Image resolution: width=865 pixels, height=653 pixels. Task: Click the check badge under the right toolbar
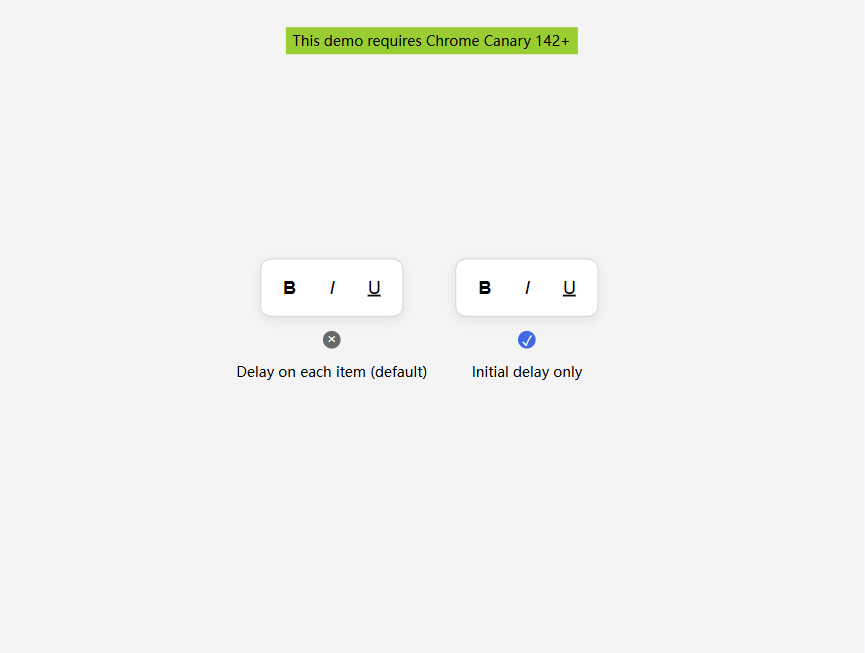(x=527, y=340)
